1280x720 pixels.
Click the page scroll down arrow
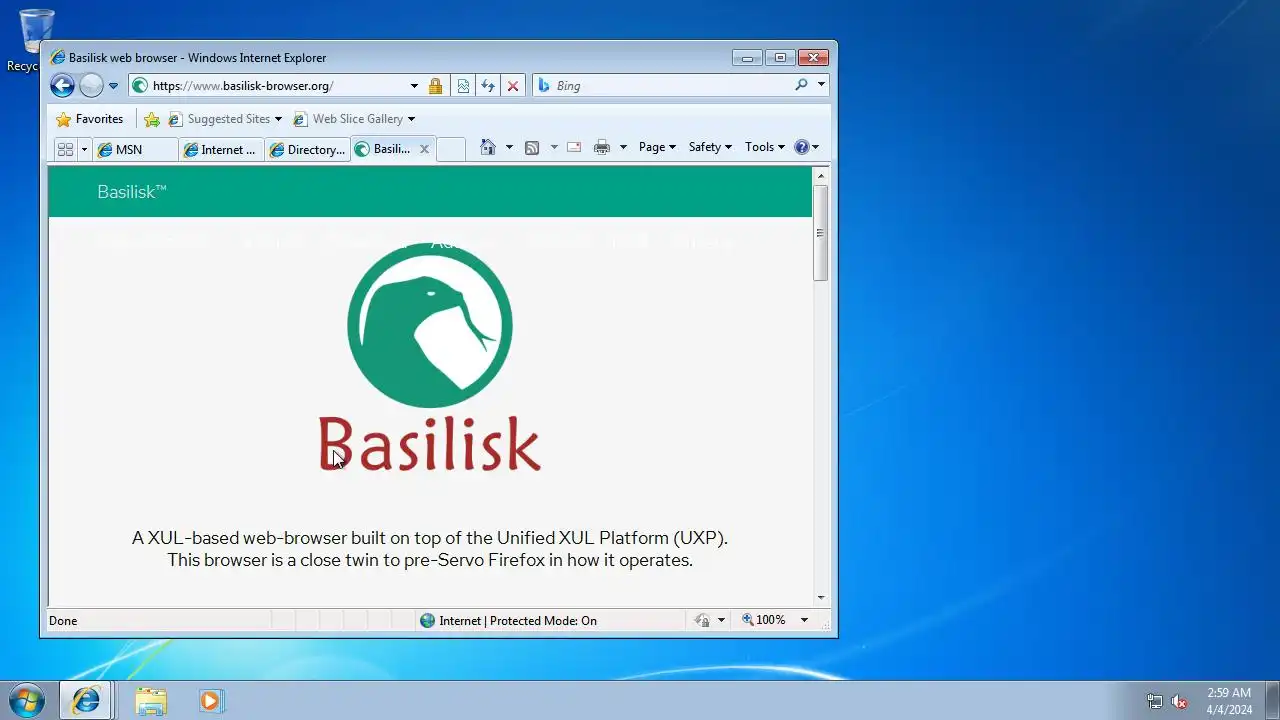click(x=821, y=598)
